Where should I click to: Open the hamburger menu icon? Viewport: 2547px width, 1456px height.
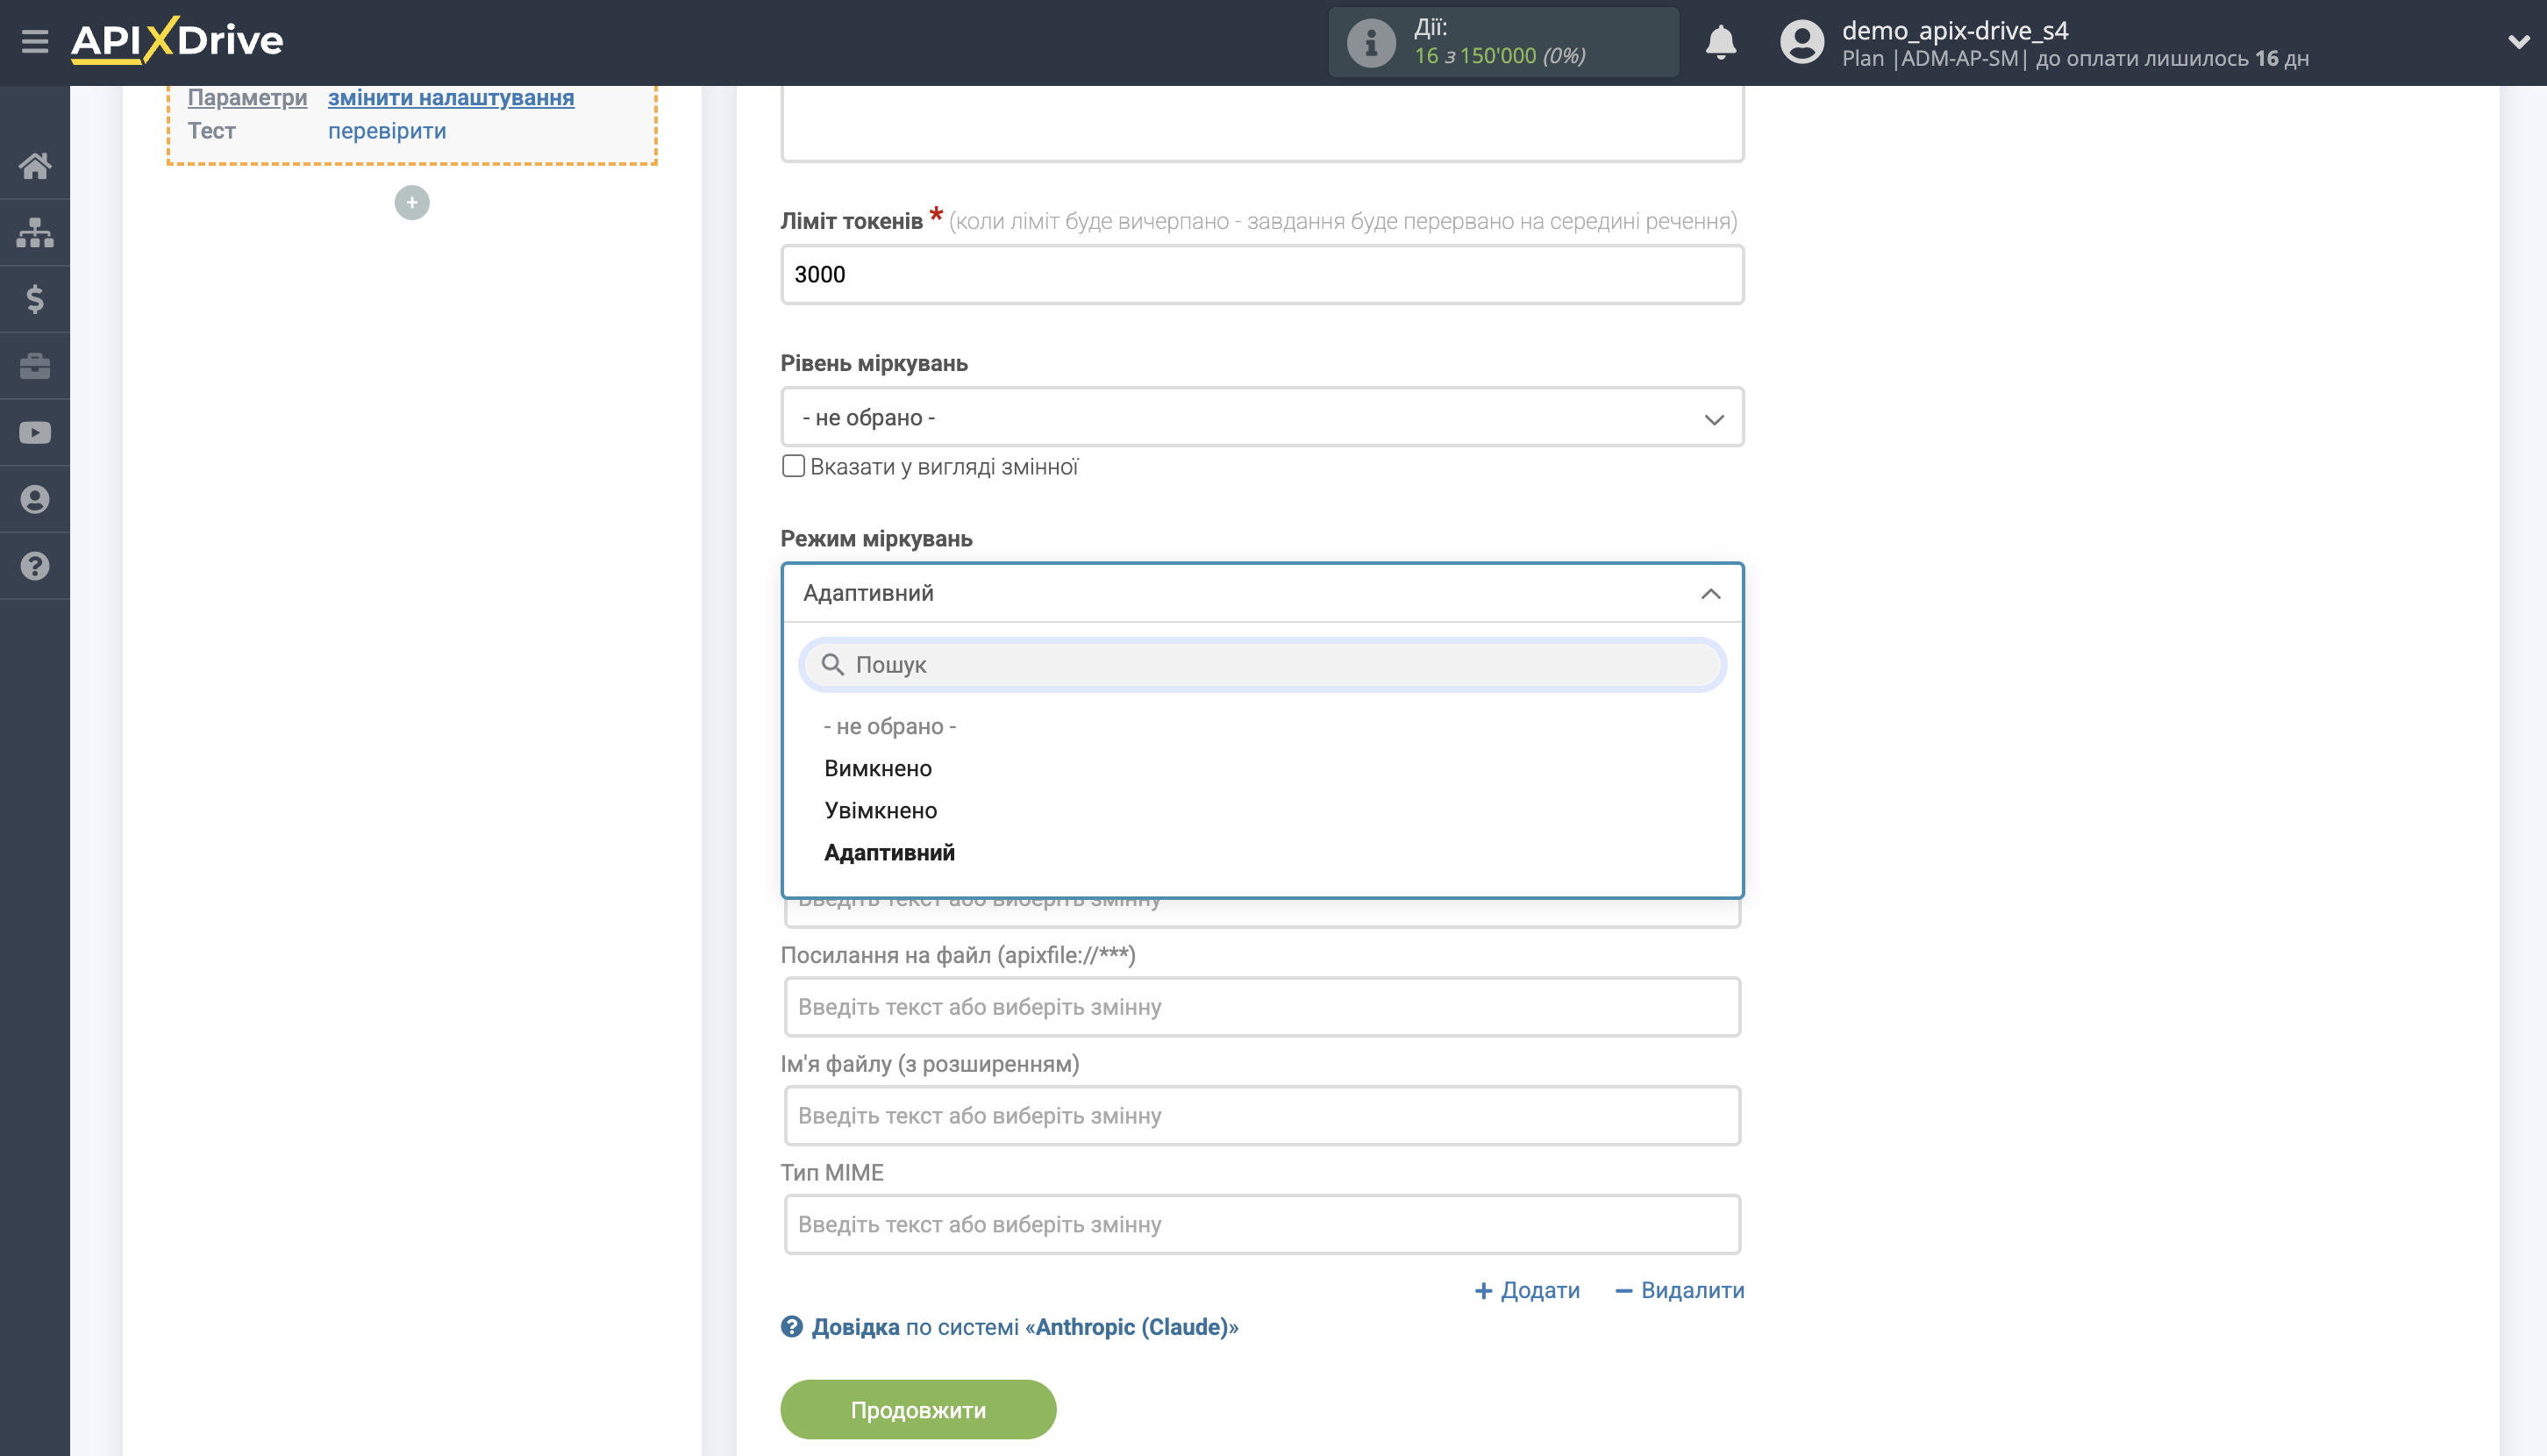[x=35, y=41]
